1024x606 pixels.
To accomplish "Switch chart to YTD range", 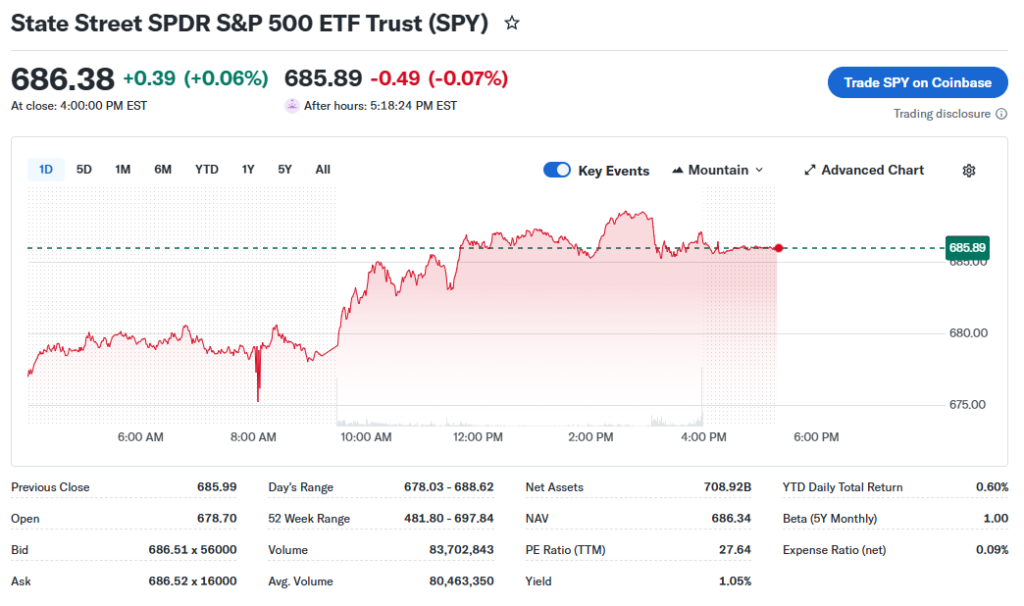I will (x=206, y=169).
